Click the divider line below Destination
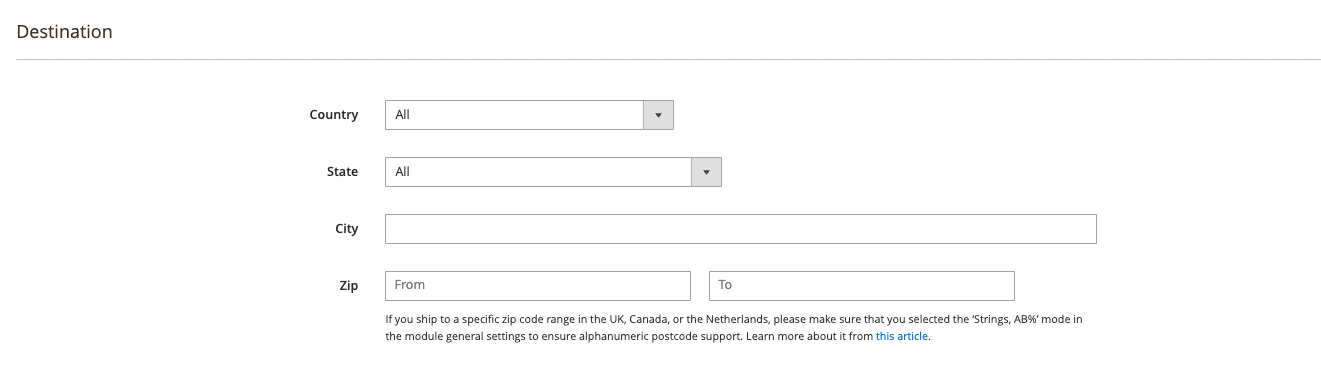 [669, 59]
